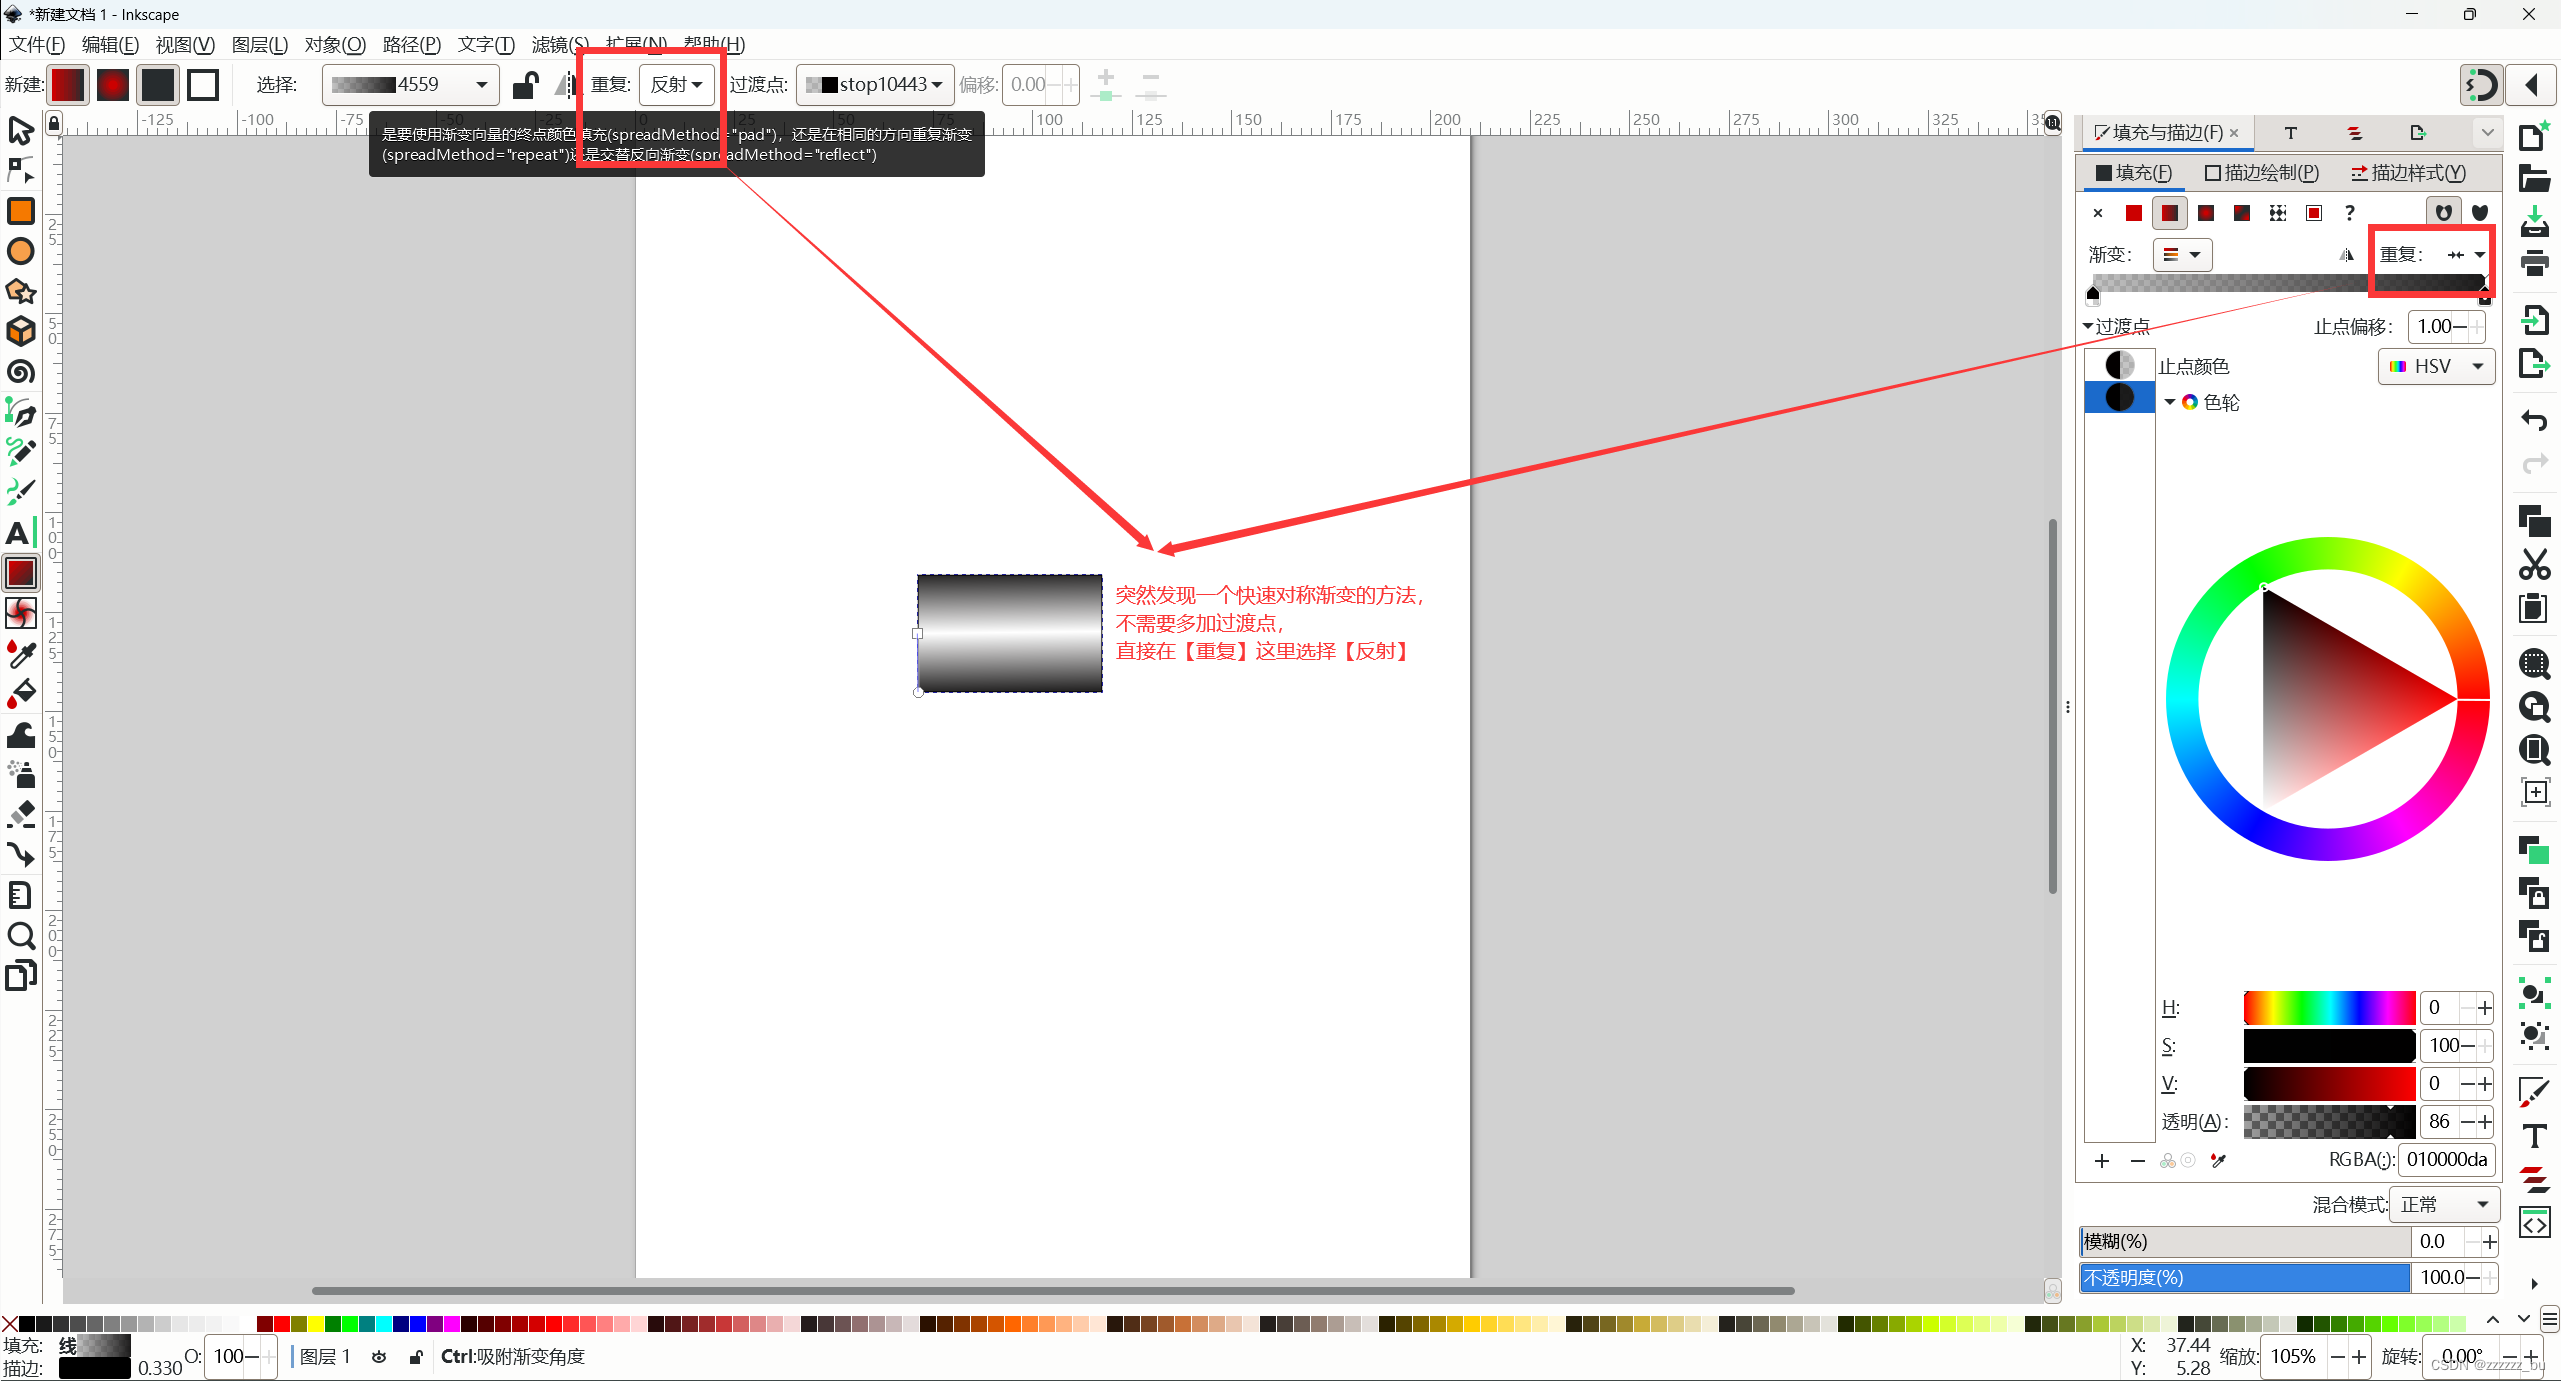Select the Eraser tool
Viewport: 2561px width, 1381px height.
click(21, 814)
